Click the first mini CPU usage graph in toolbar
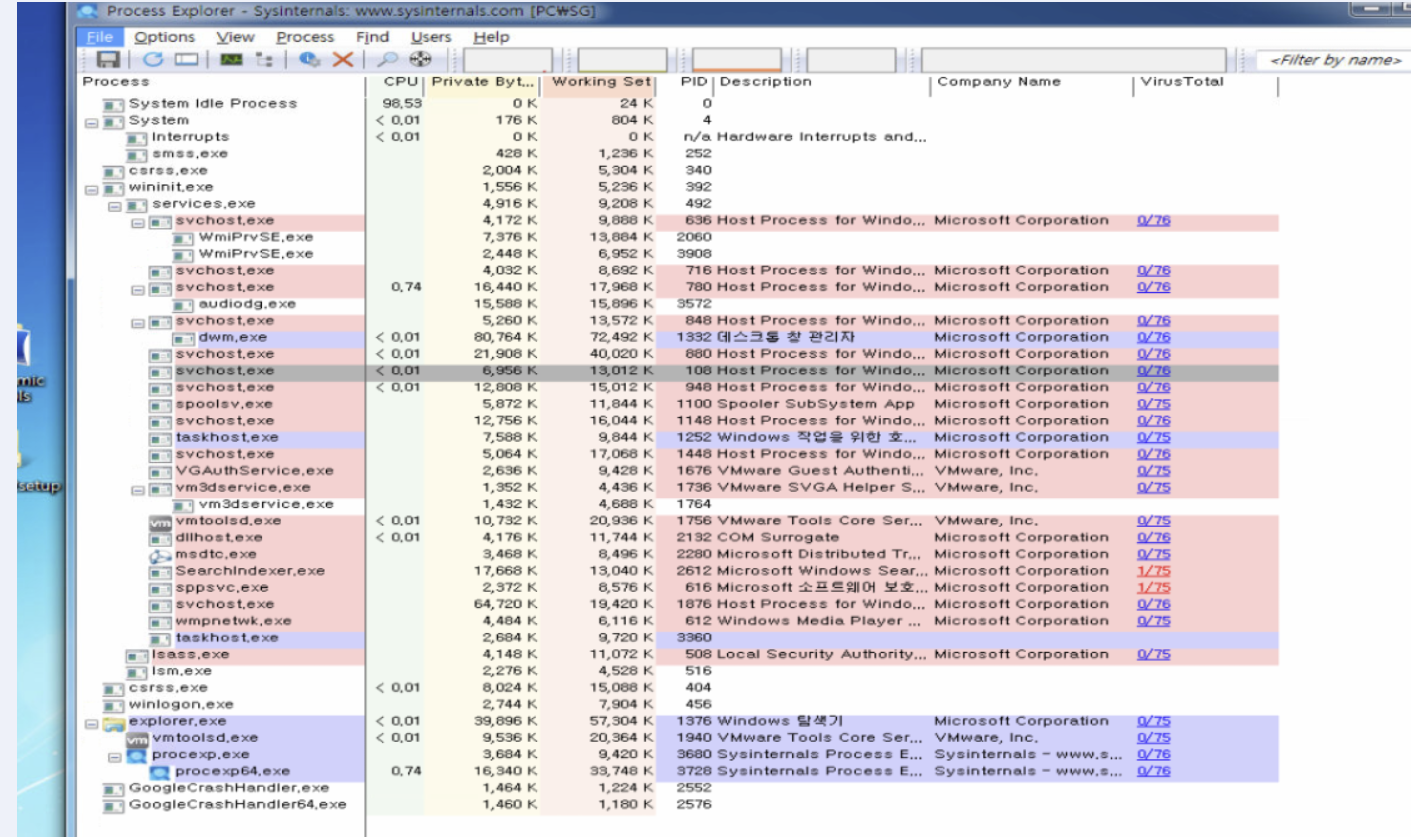1411x837 pixels. click(508, 60)
